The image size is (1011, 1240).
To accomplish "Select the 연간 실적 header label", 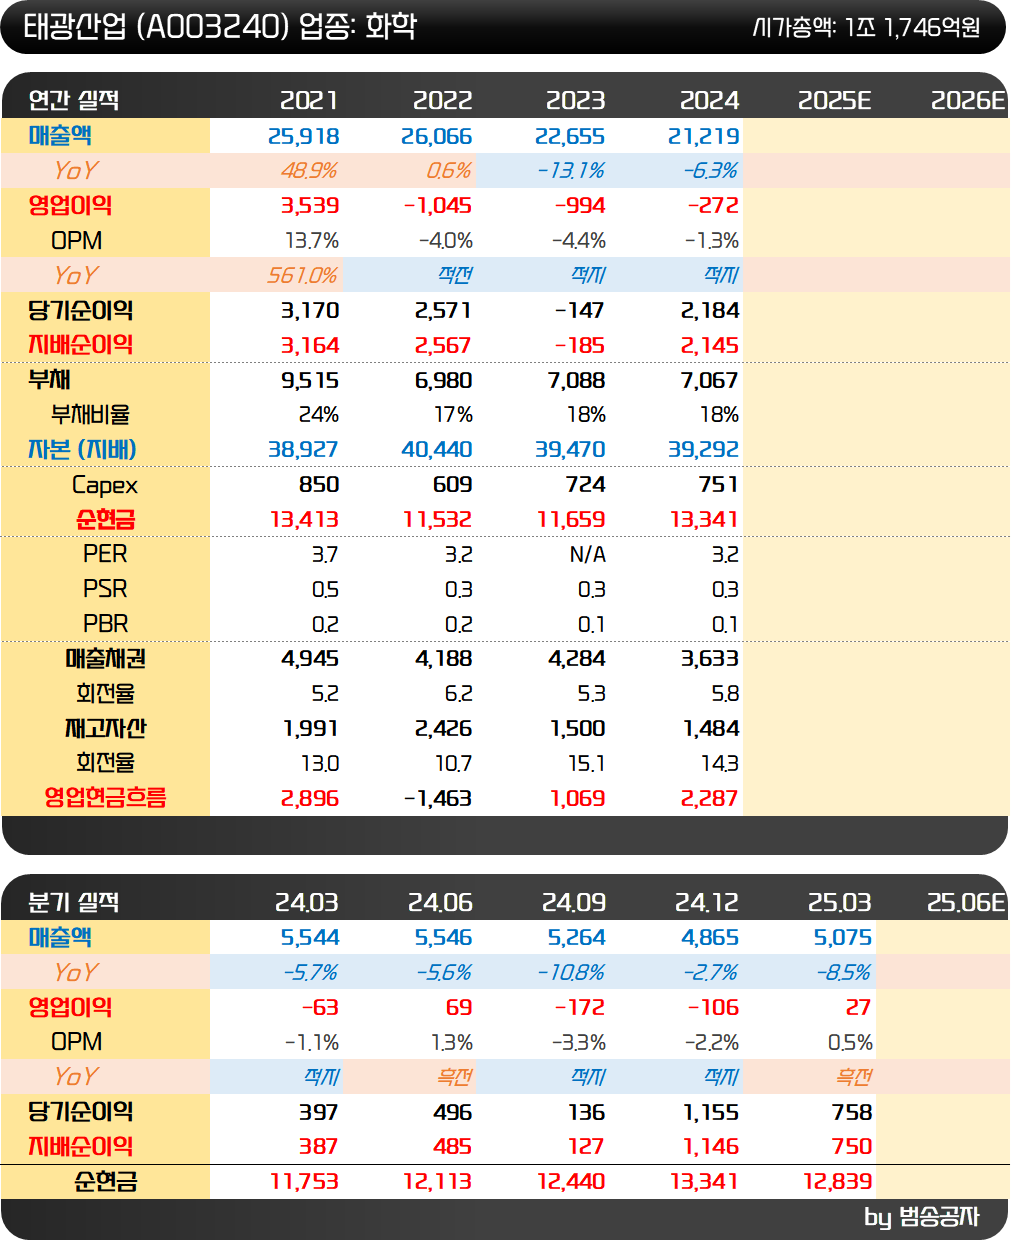I will pos(74,100).
